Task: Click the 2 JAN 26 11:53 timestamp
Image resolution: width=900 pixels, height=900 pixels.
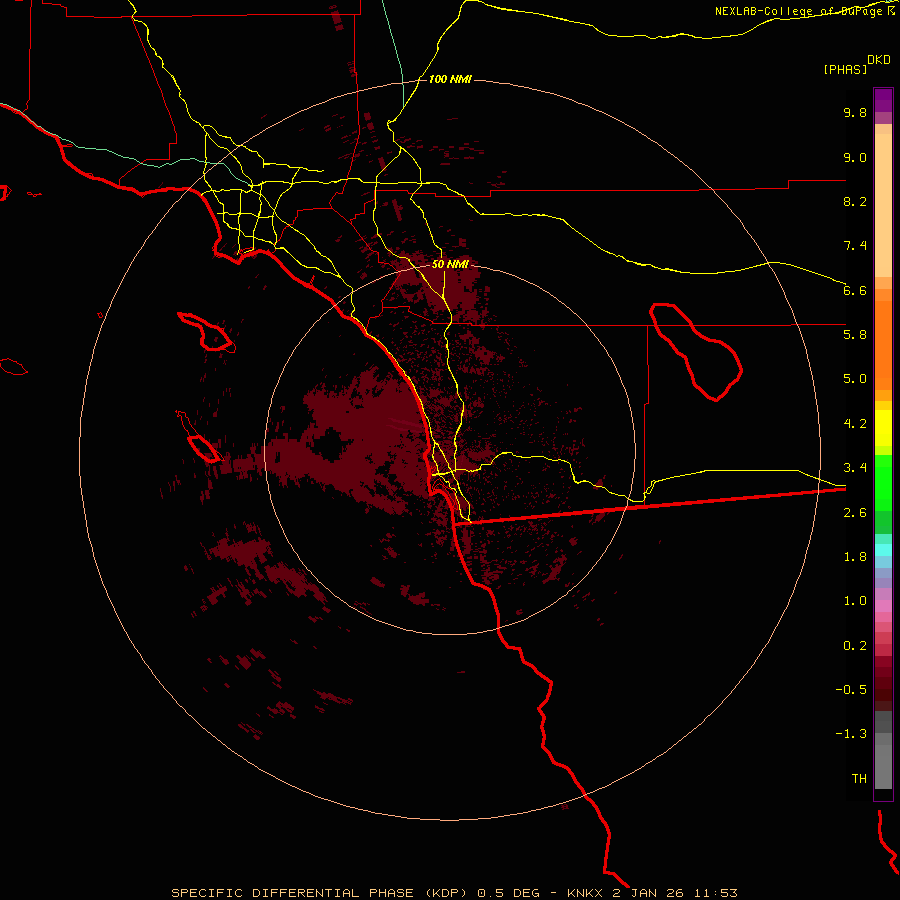Action: coord(675,893)
